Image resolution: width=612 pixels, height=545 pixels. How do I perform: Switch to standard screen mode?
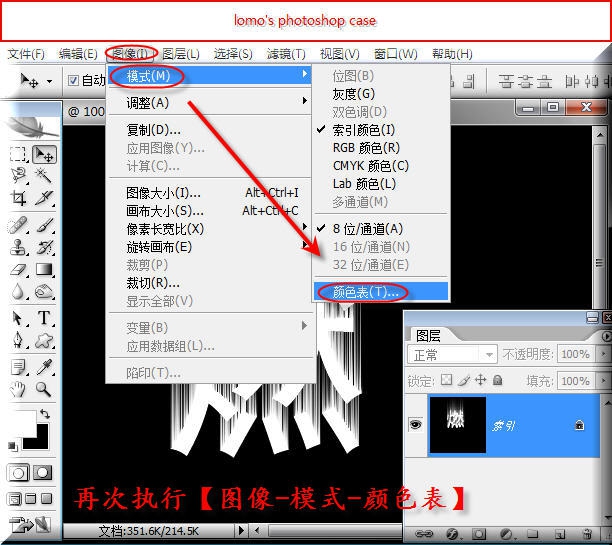pos(15,499)
